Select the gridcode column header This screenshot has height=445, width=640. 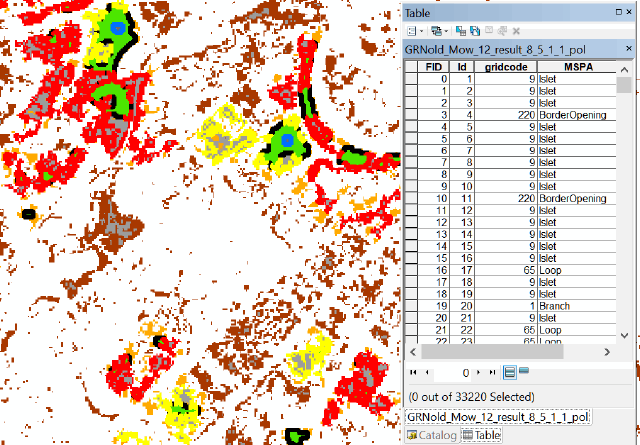tap(506, 67)
